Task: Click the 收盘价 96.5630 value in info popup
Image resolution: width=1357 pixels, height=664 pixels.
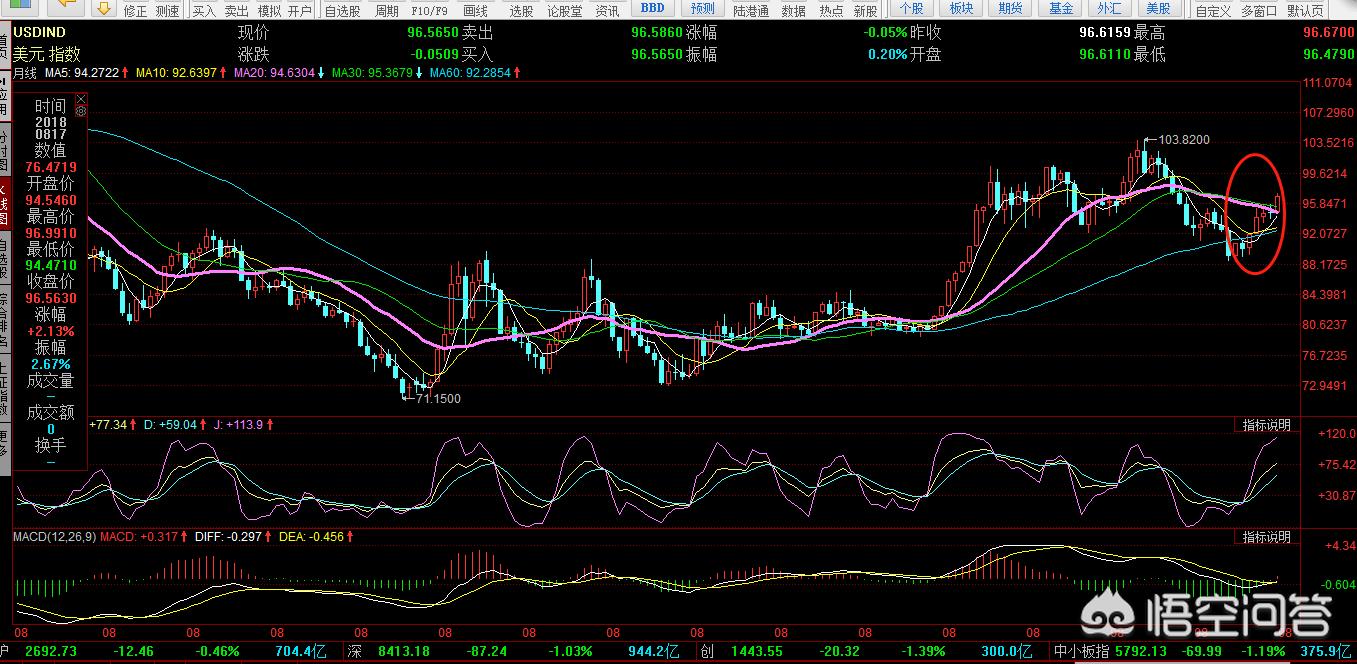Action: click(x=50, y=298)
